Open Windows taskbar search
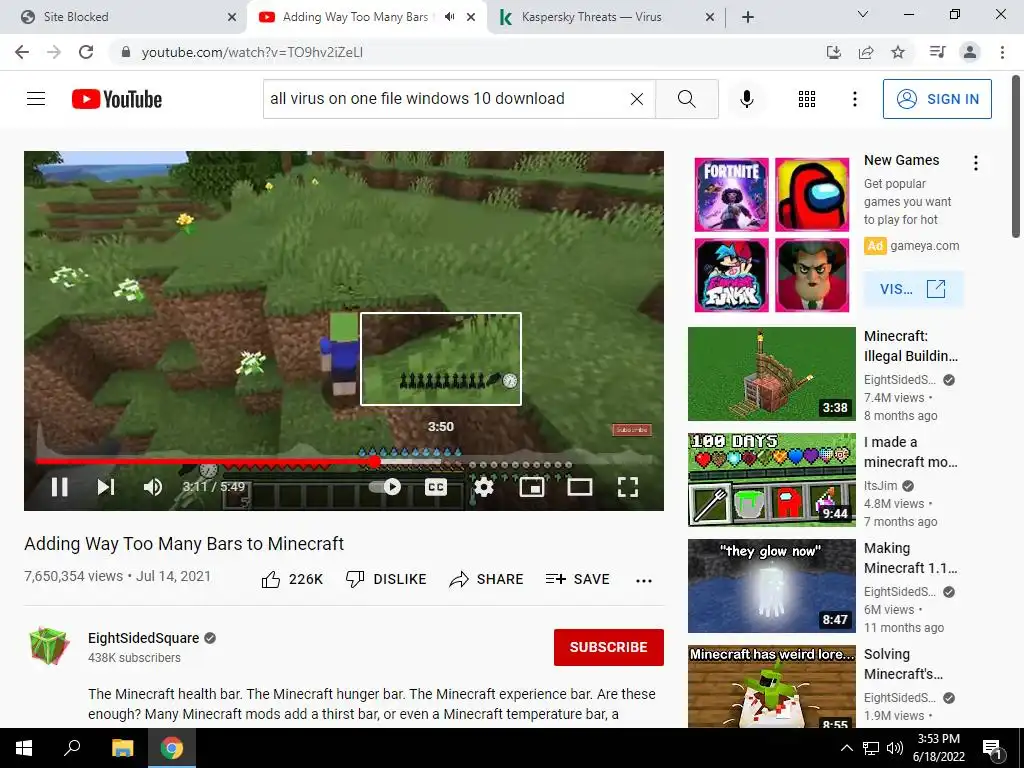The height and width of the screenshot is (768, 1024). [72, 748]
